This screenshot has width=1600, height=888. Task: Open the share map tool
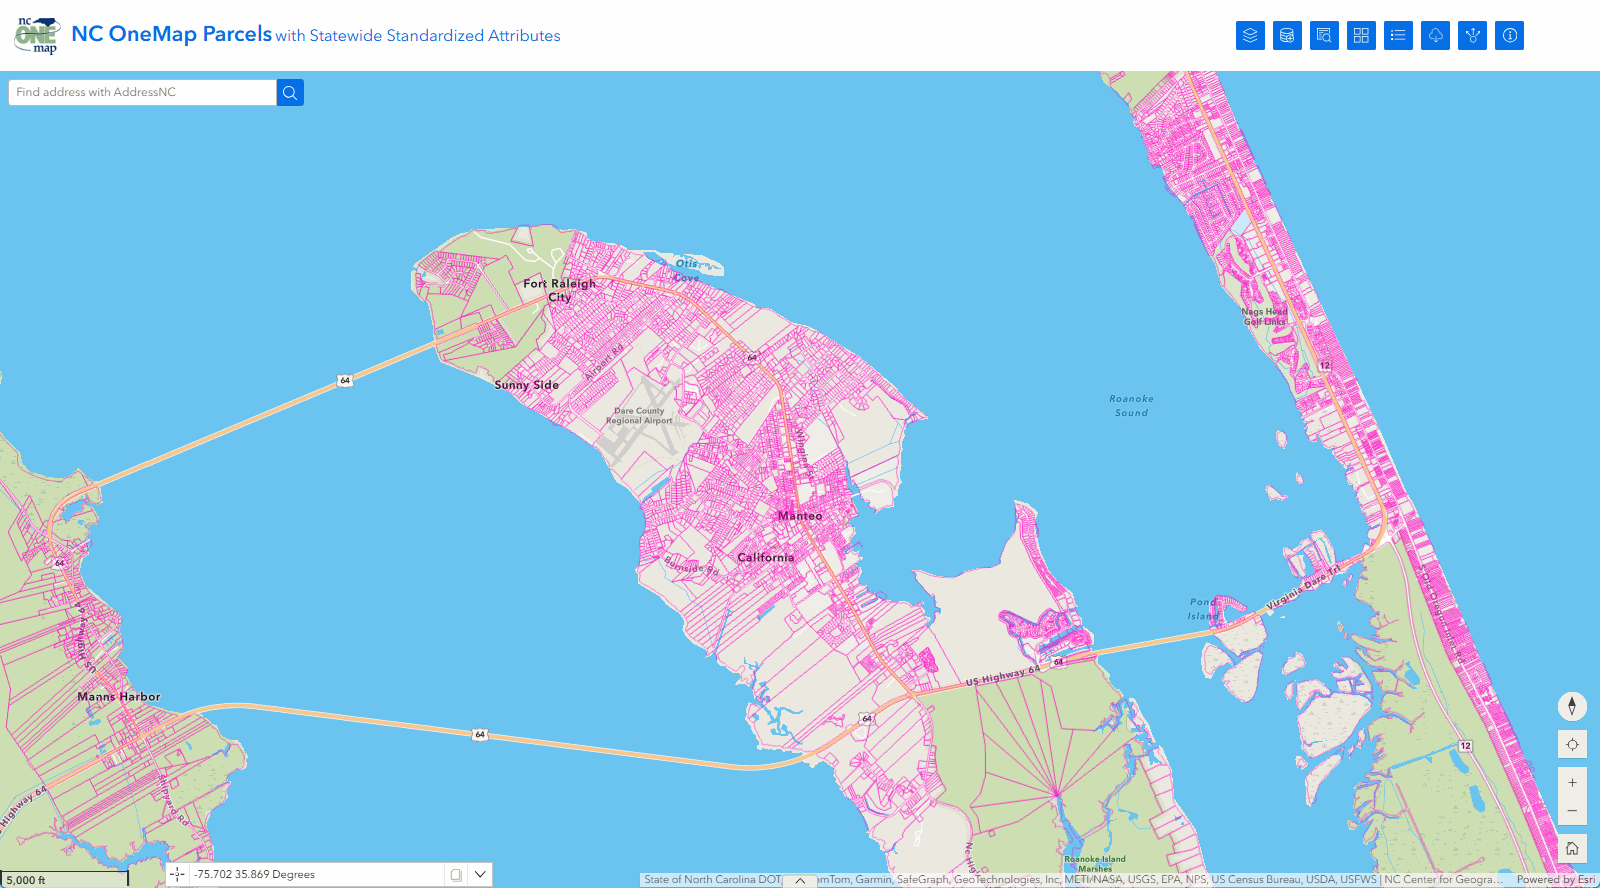(1472, 36)
